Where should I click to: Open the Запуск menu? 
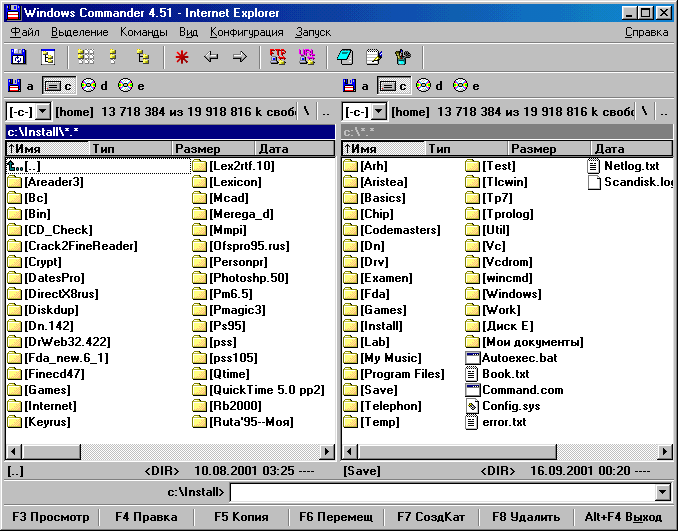coord(313,32)
